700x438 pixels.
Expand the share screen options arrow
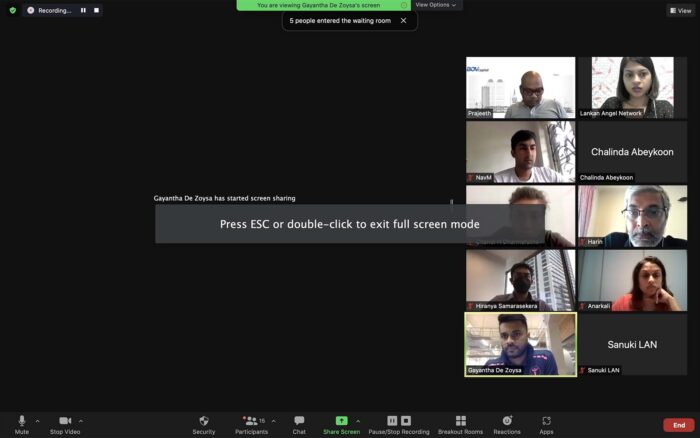pyautogui.click(x=358, y=421)
